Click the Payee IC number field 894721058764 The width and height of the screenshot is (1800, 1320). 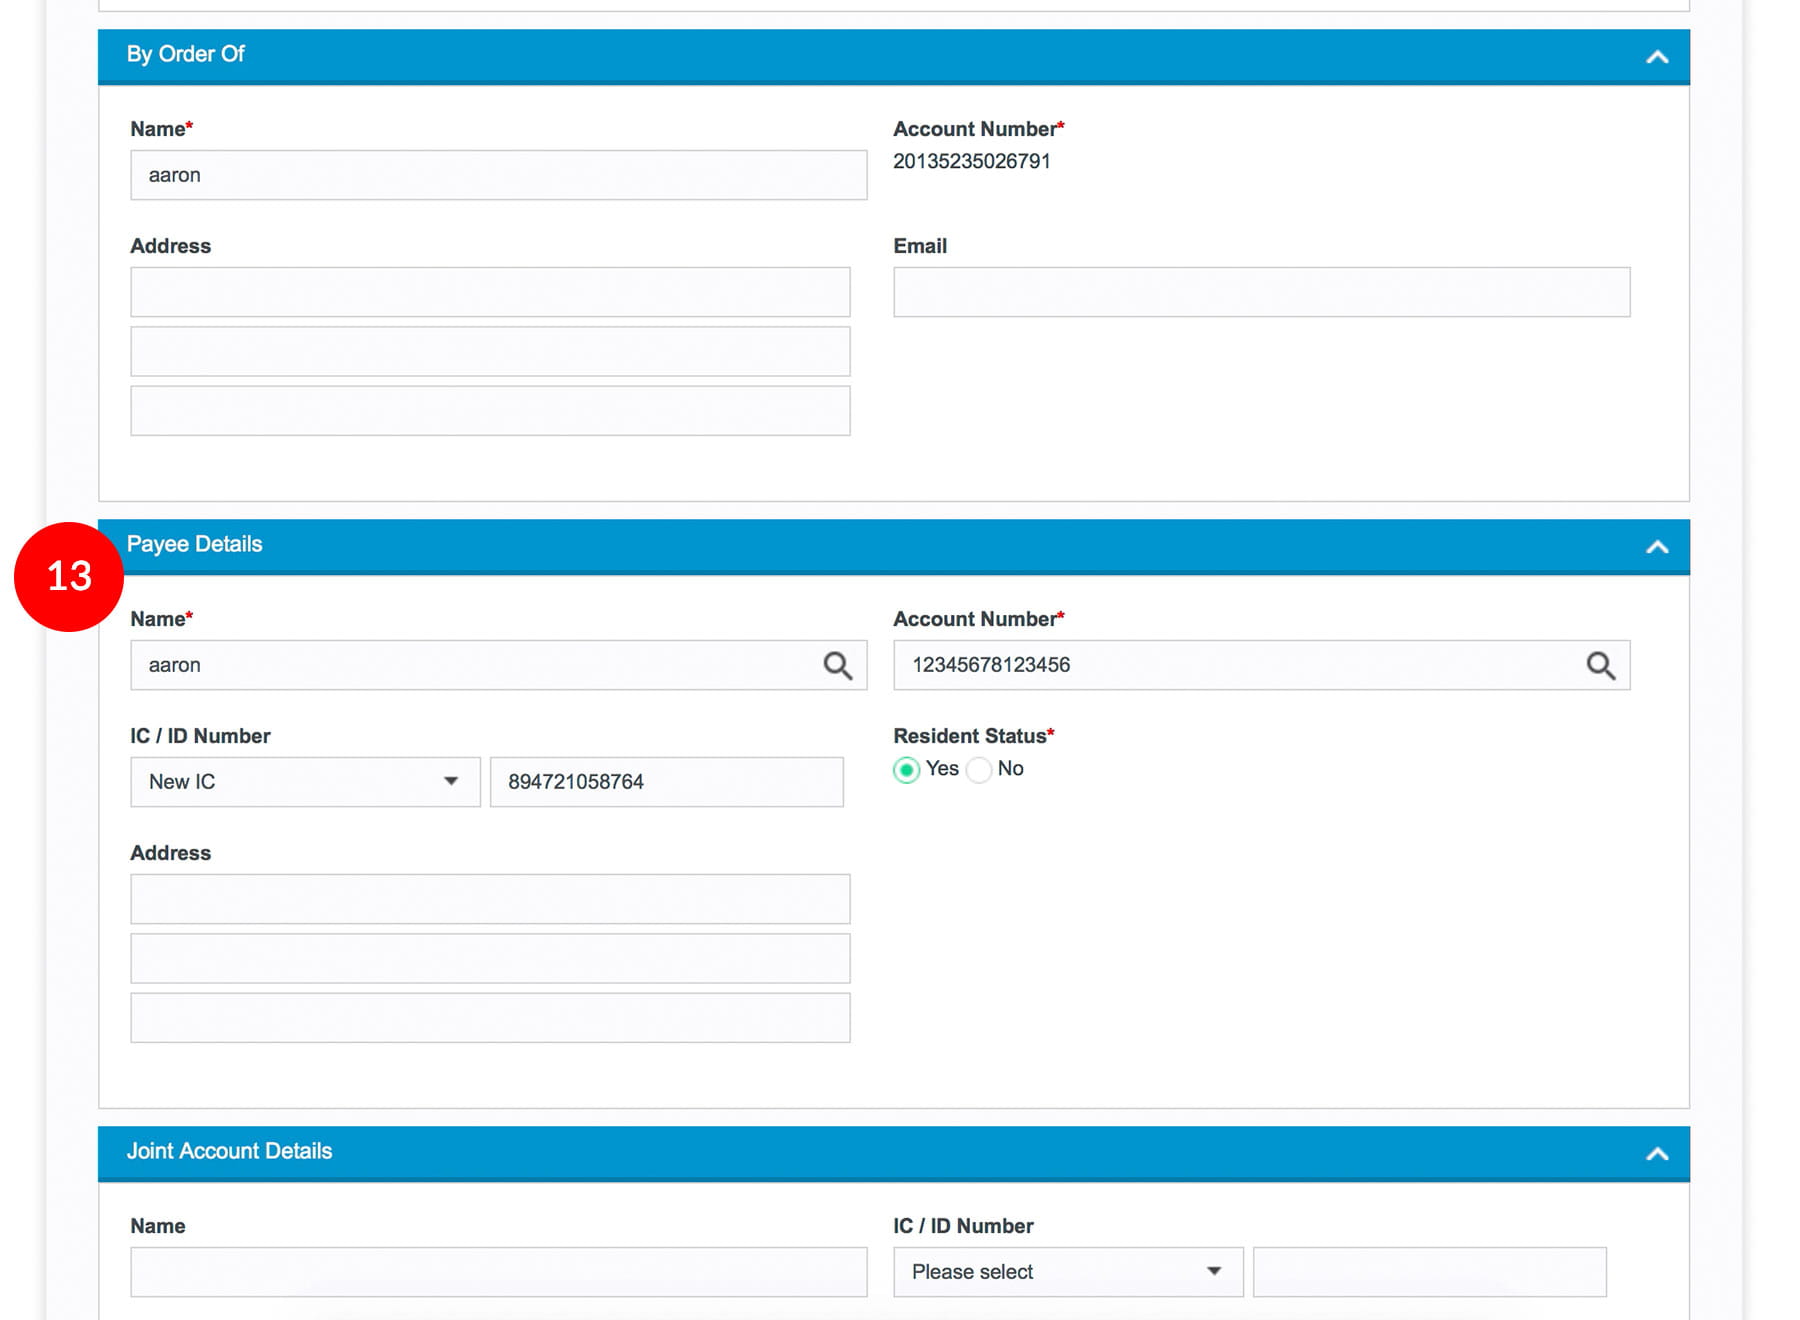pos(666,782)
